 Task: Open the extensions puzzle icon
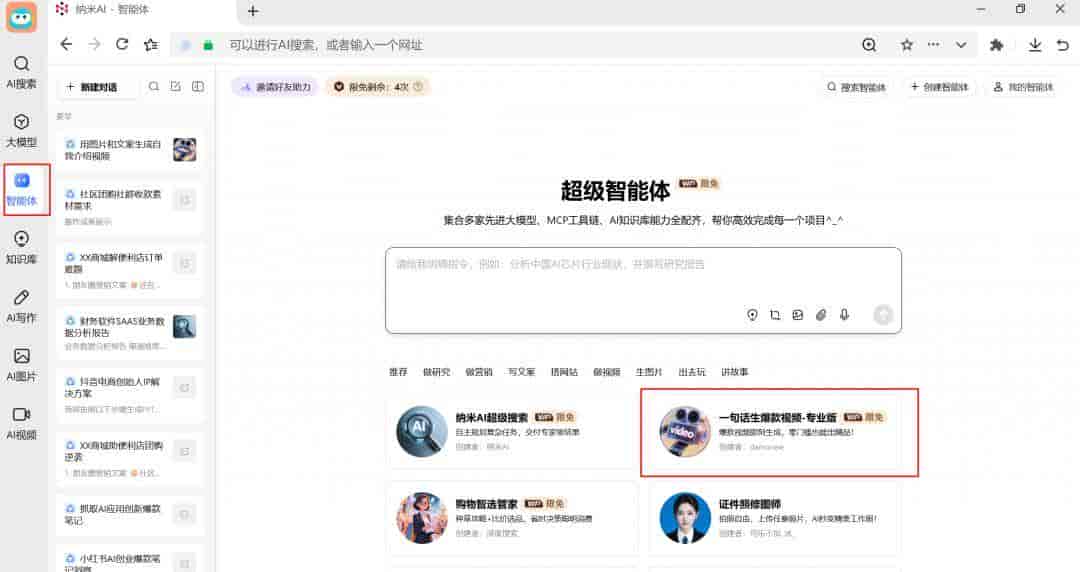click(997, 45)
